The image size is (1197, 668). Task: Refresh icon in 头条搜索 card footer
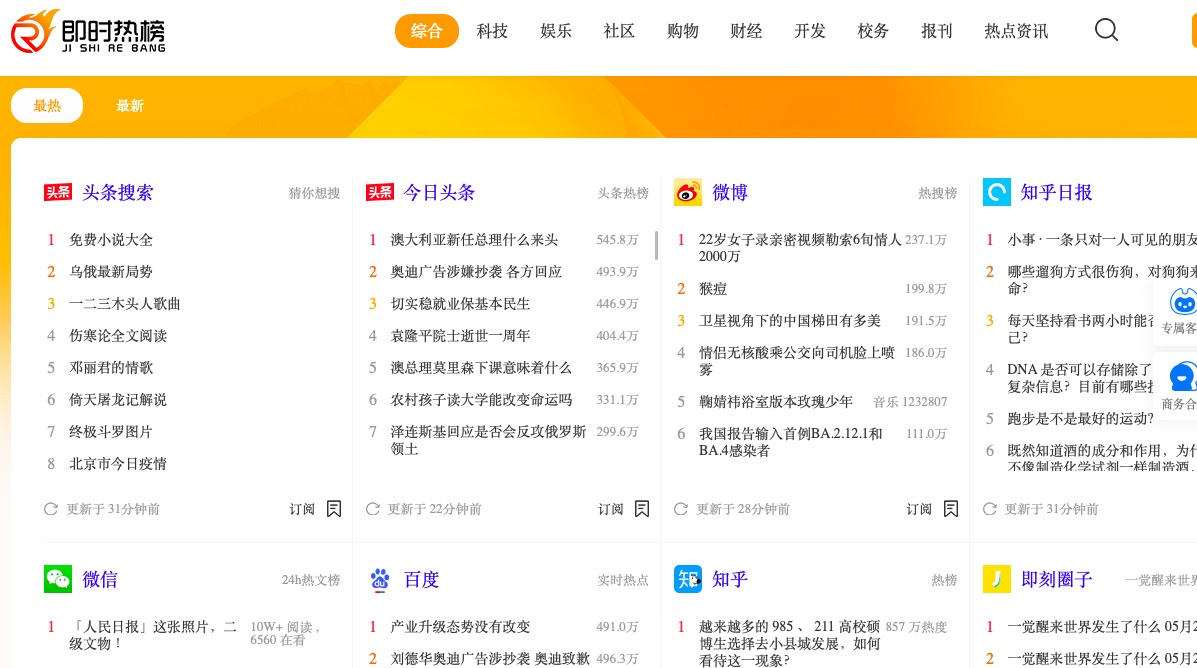click(x=51, y=509)
